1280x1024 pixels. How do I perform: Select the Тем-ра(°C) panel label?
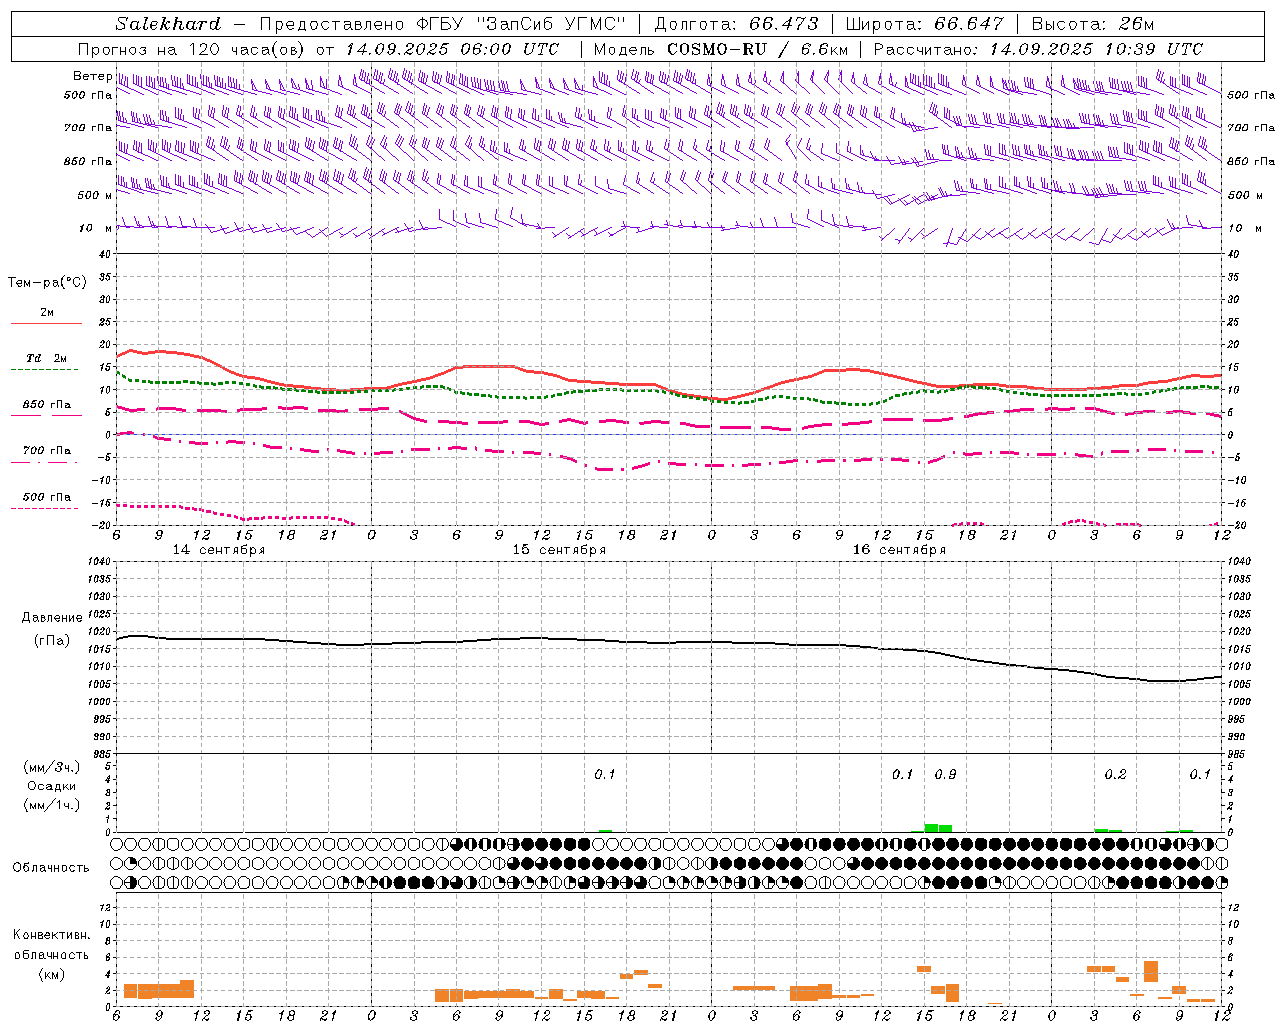(47, 282)
